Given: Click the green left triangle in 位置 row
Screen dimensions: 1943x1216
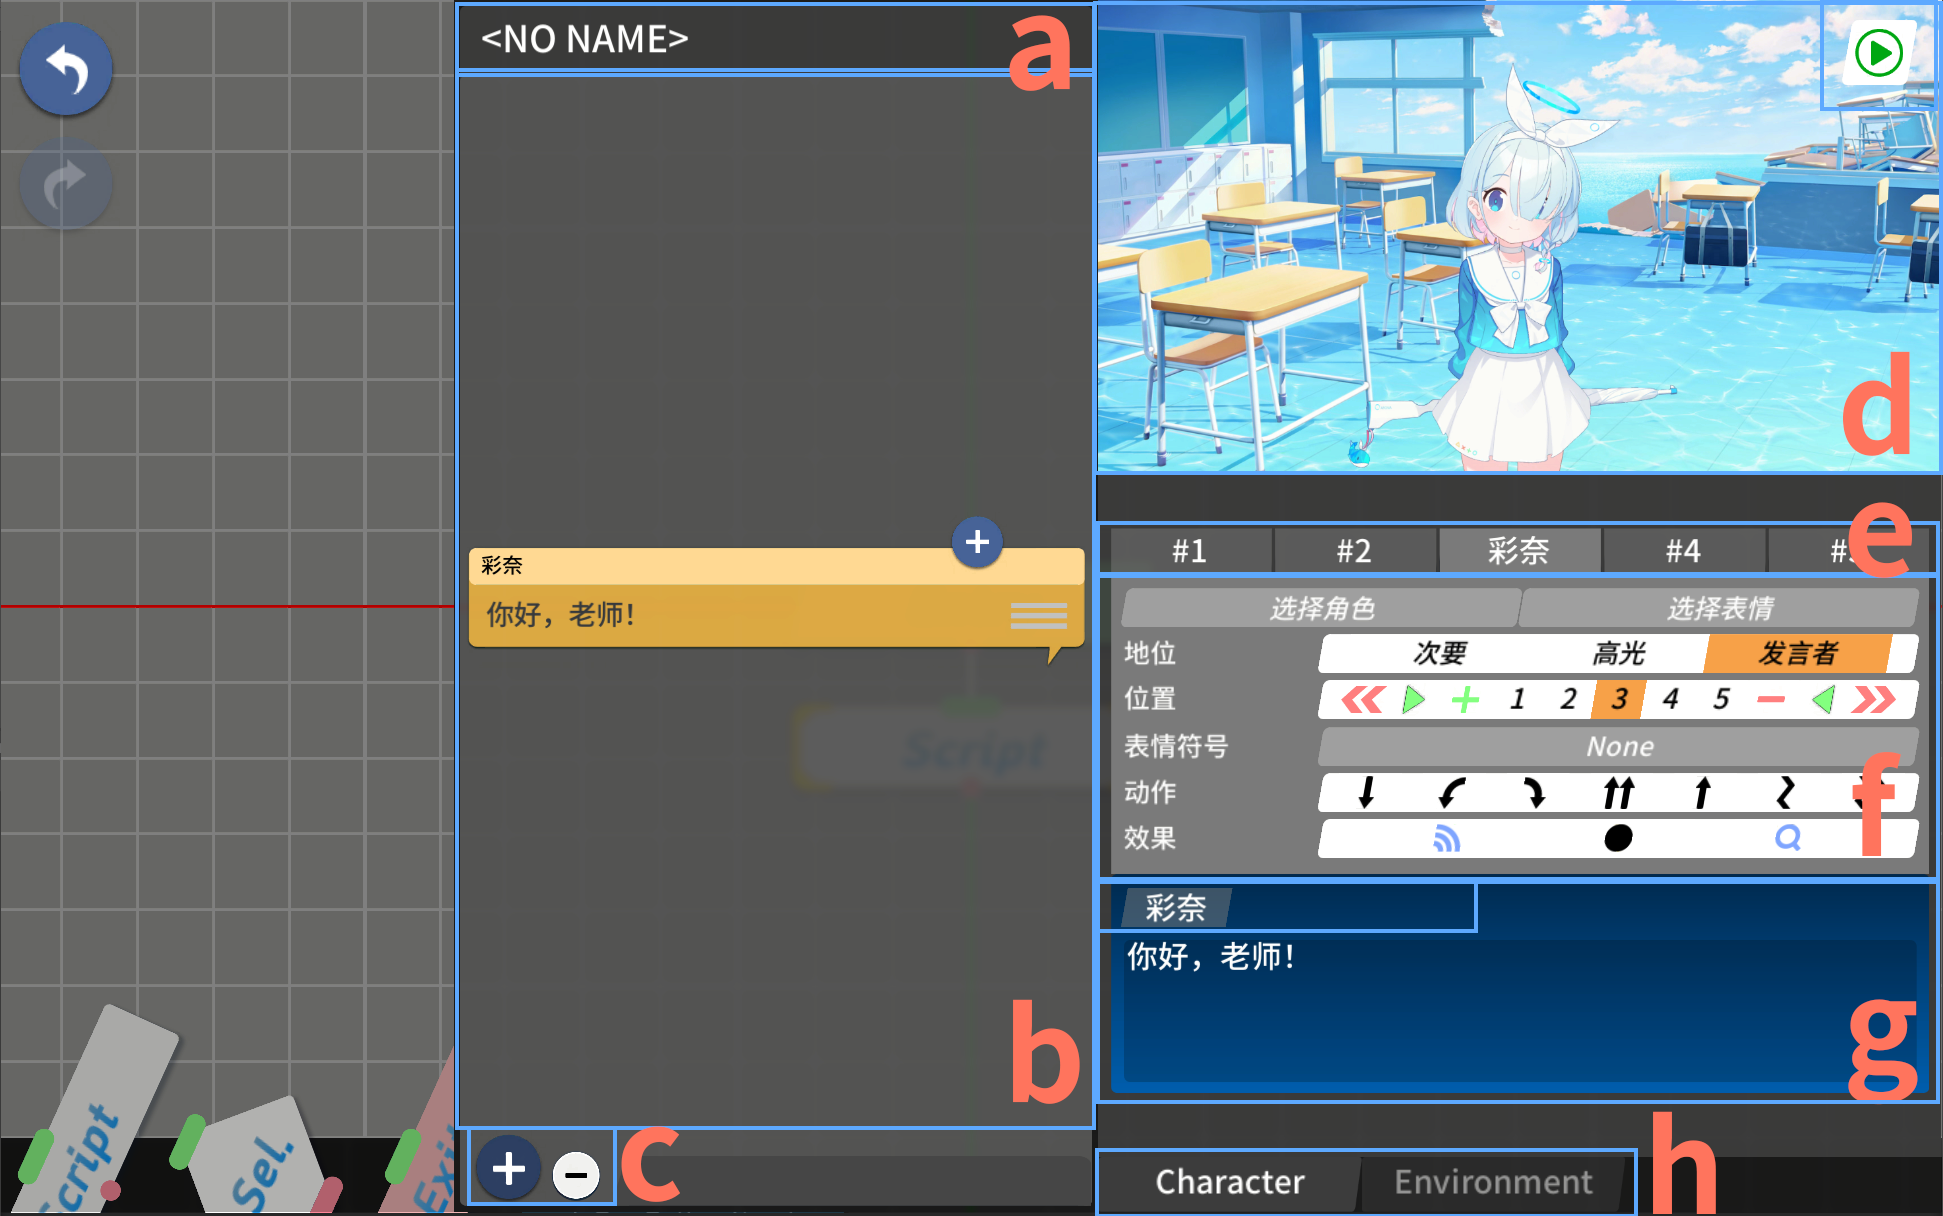Looking at the screenshot, I should (1823, 699).
